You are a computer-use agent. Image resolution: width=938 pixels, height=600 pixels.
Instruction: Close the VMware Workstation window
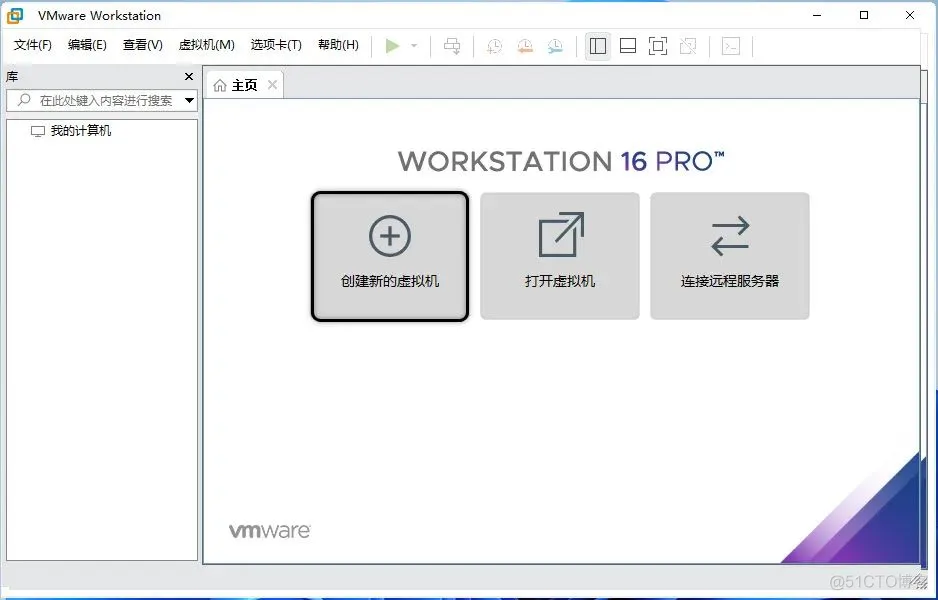910,16
